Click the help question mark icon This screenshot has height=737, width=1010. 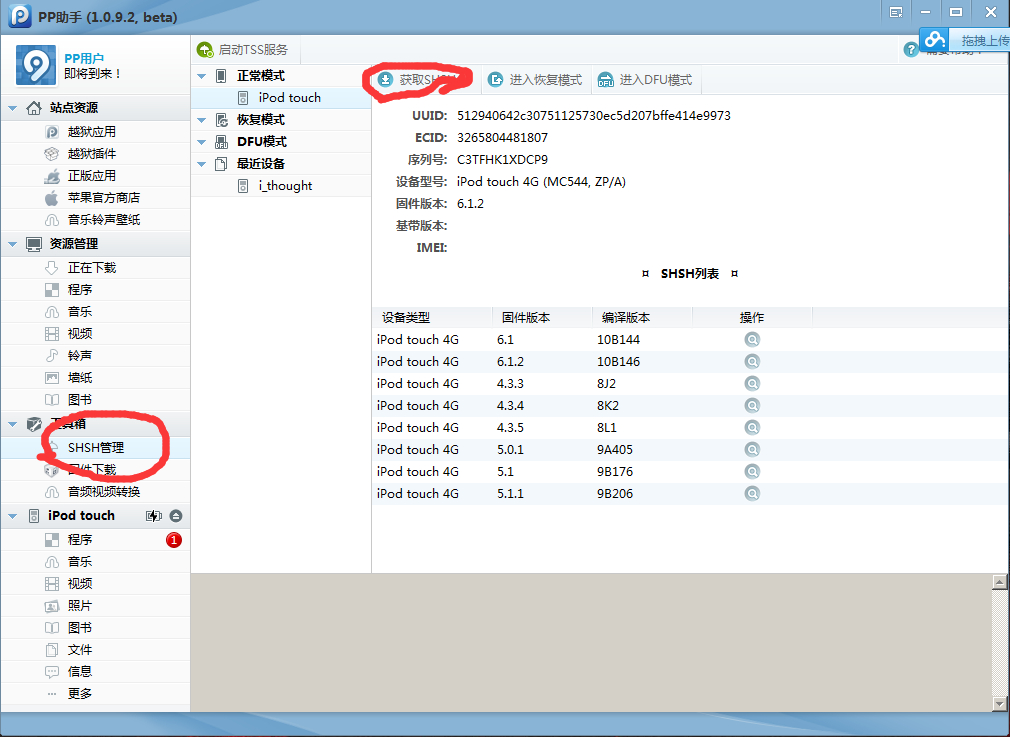[910, 50]
